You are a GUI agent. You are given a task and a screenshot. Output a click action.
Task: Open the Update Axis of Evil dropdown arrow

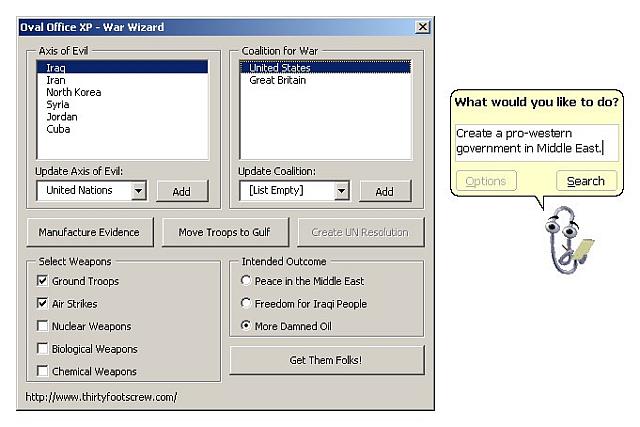[x=138, y=191]
